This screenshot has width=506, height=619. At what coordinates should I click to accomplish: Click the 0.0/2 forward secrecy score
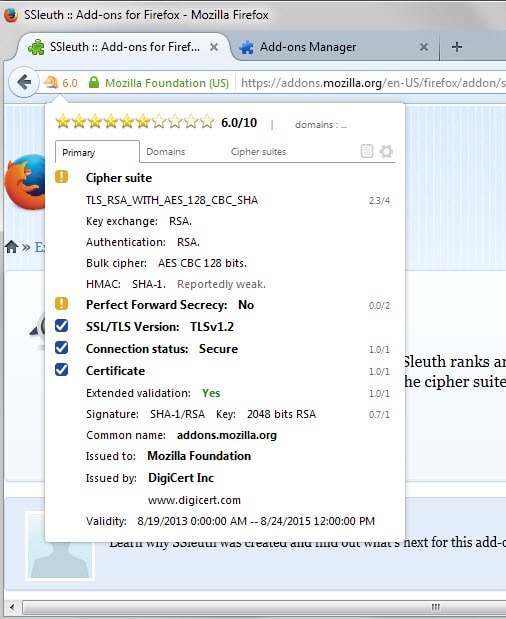(379, 306)
